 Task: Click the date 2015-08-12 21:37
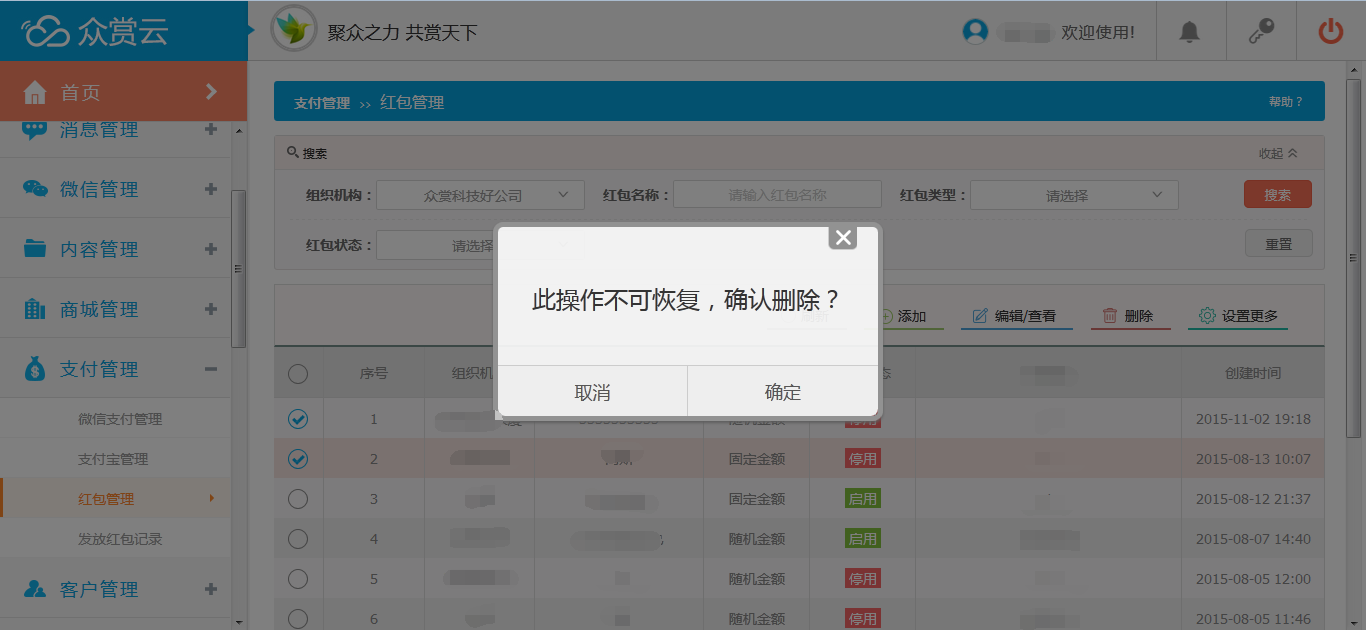pos(1253,499)
